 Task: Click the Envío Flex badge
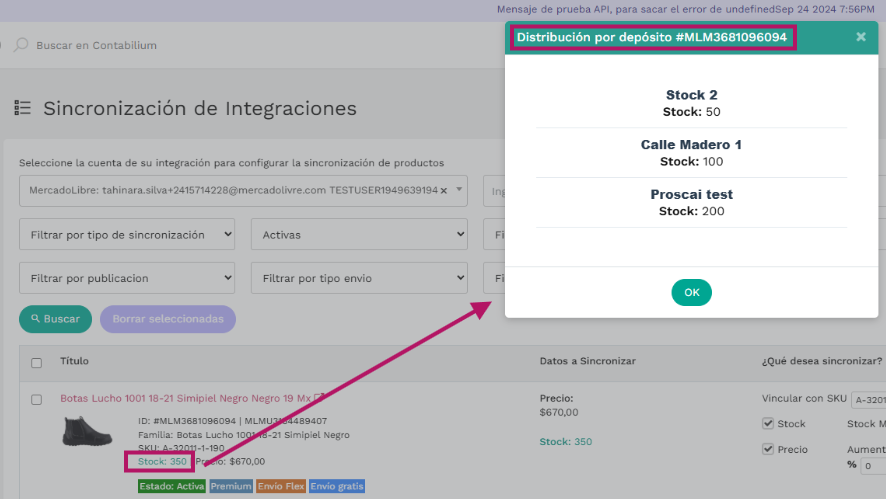[x=280, y=486]
